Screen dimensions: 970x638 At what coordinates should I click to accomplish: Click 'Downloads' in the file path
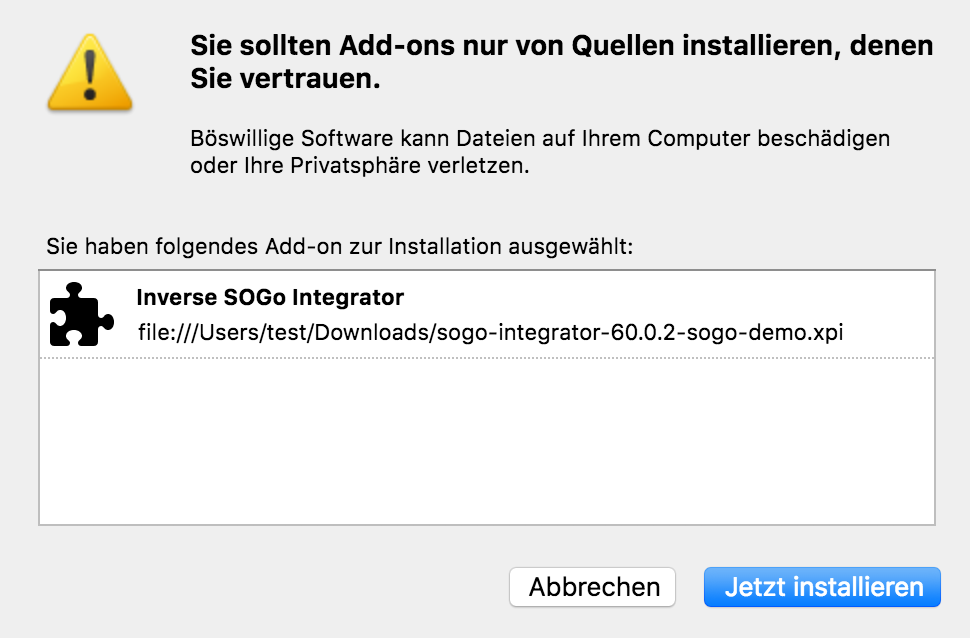[x=376, y=332]
